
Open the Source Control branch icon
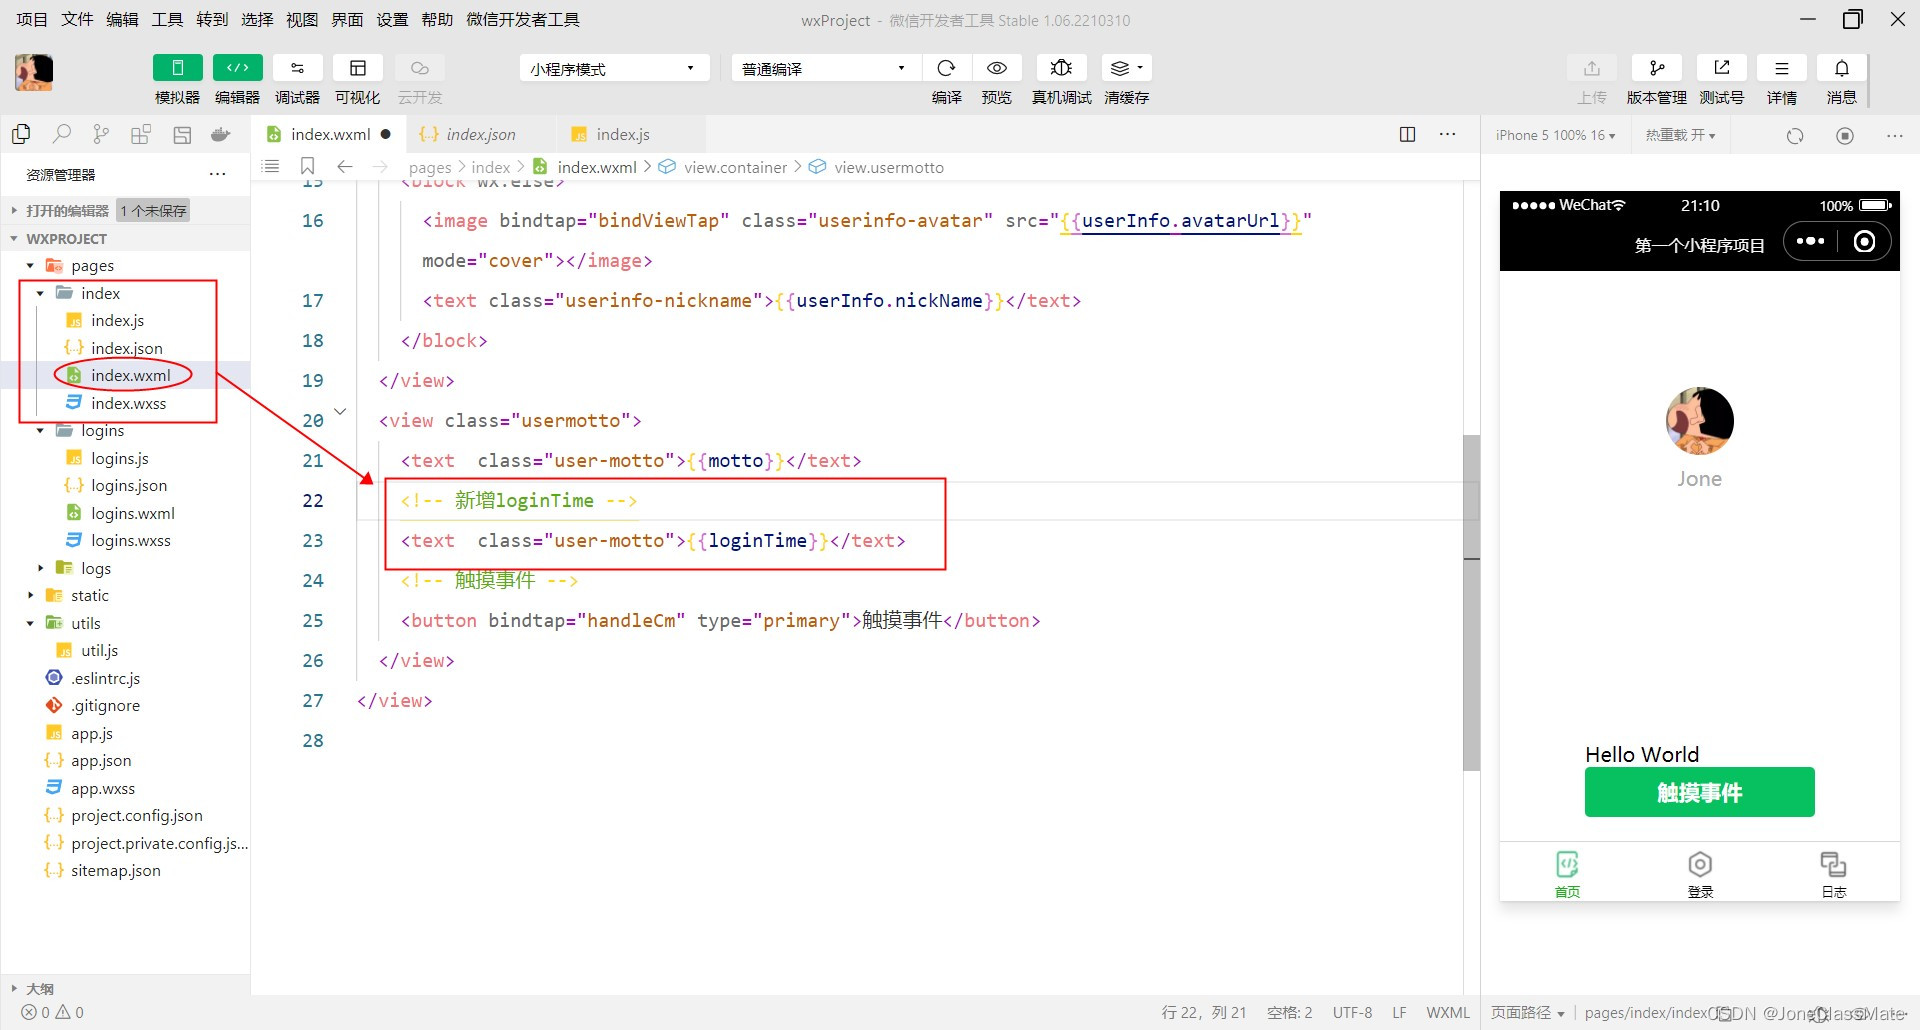pyautogui.click(x=101, y=134)
